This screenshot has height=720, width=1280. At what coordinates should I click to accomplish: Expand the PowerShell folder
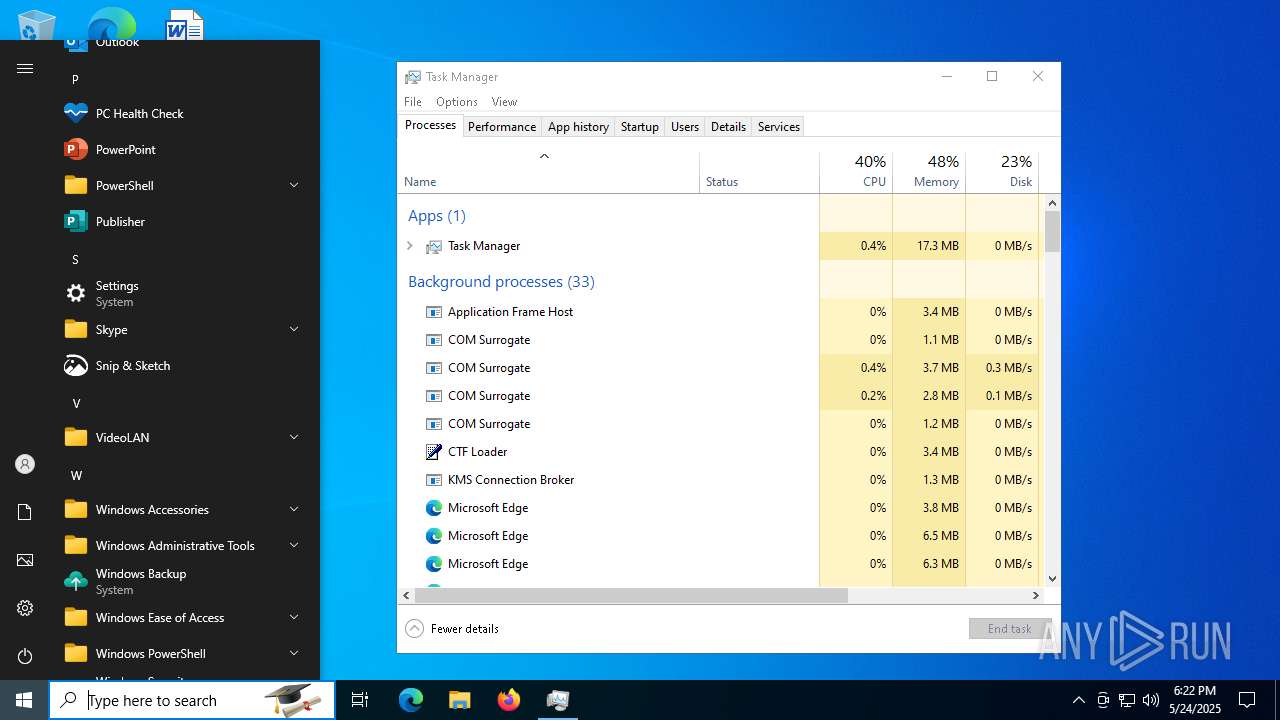pyautogui.click(x=182, y=185)
